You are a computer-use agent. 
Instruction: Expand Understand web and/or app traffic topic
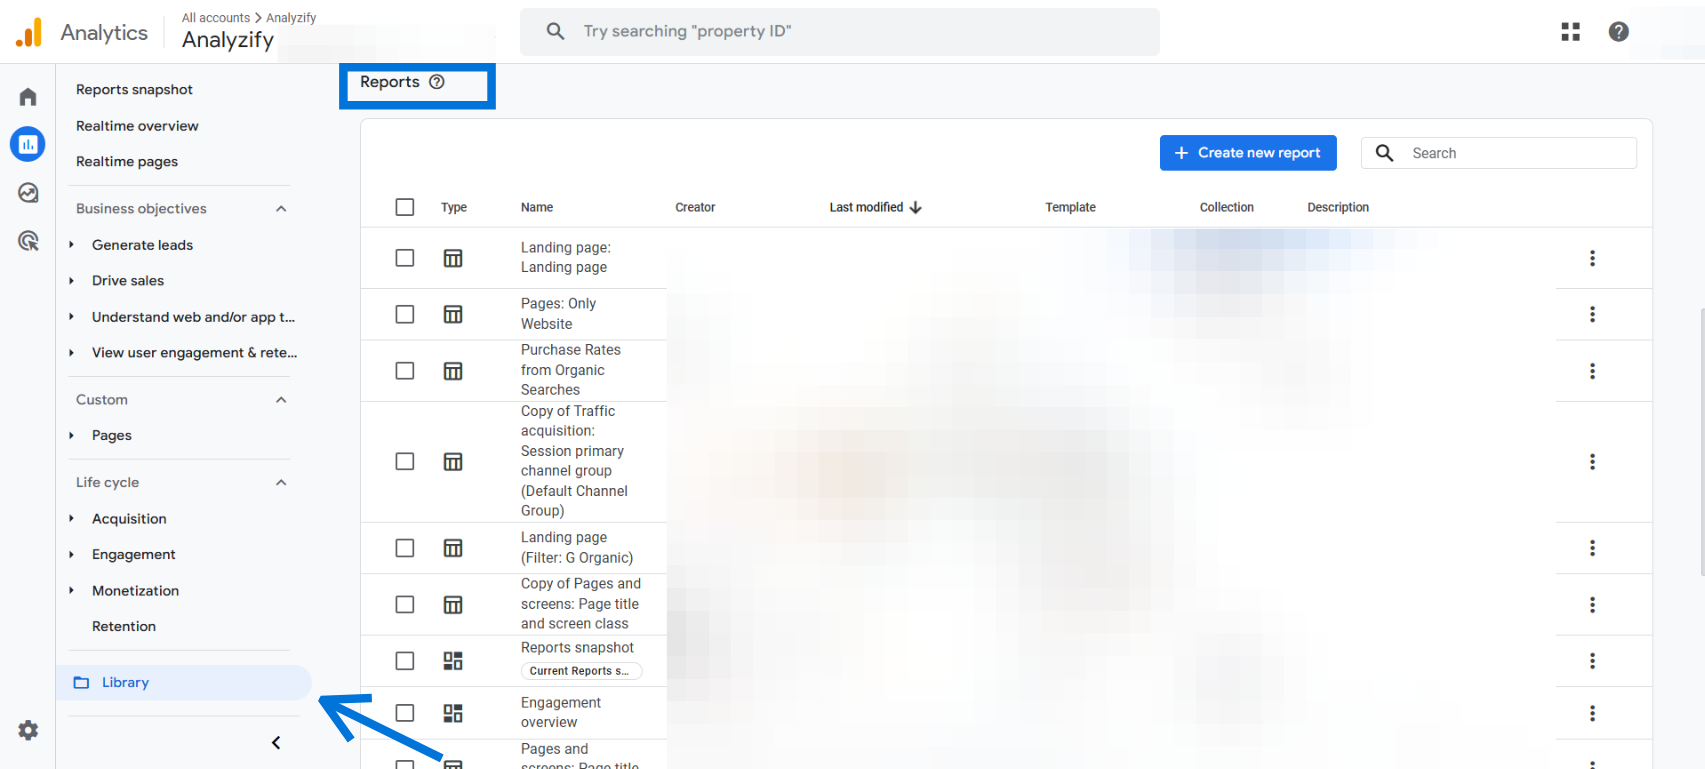[x=71, y=317]
